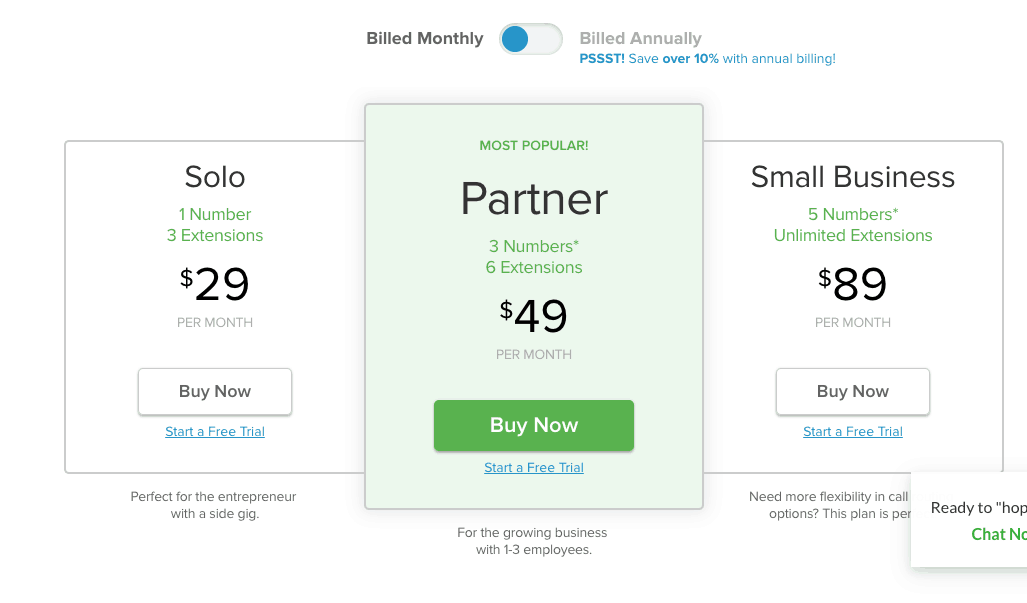The height and width of the screenshot is (603, 1027).
Task: Click the $29 Solo price
Action: (214, 285)
